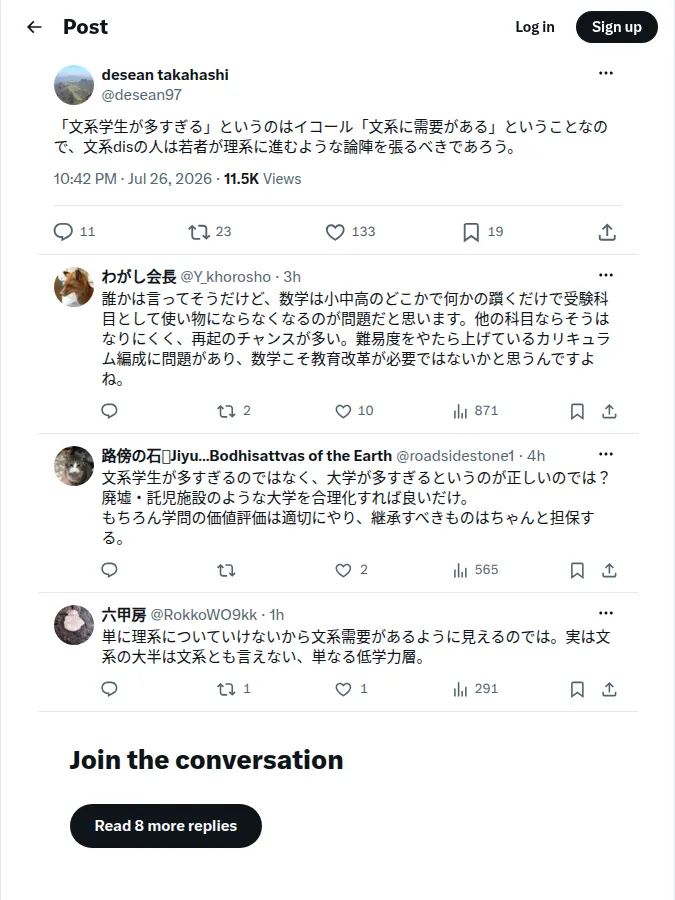Go back using the arrow beside Post
This screenshot has width=675, height=900.
34,27
